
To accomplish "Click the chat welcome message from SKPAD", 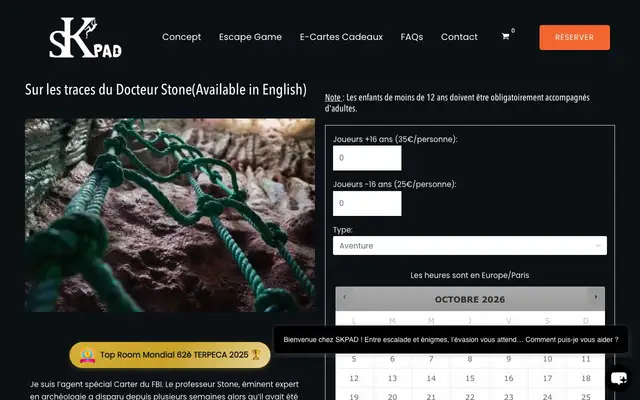I will click(451, 340).
